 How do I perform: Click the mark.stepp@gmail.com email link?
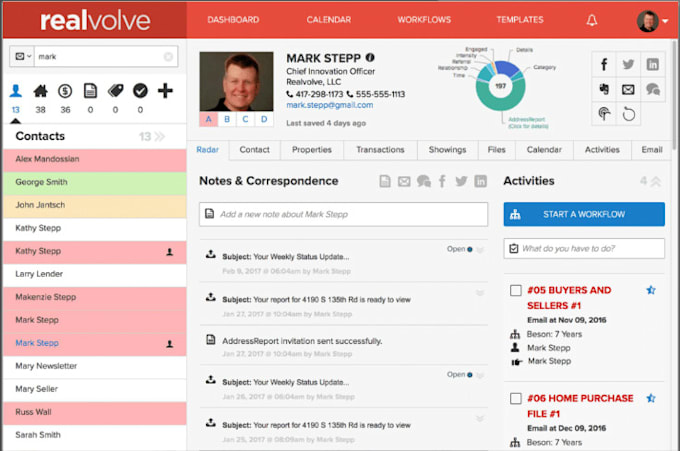click(x=329, y=105)
